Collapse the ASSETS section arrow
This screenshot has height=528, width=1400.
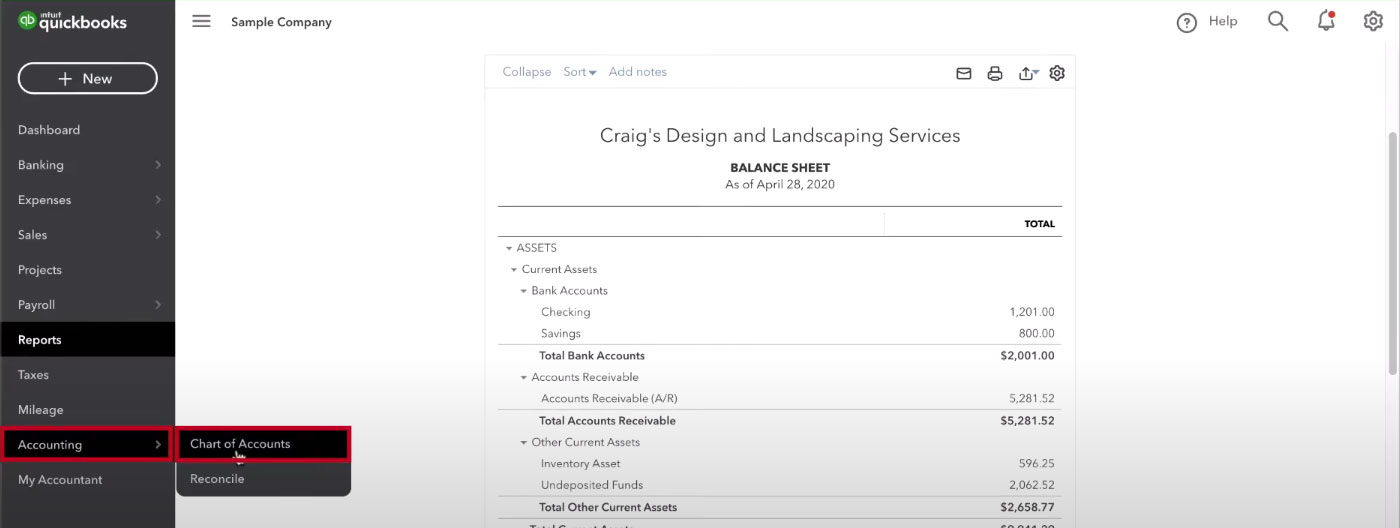point(509,248)
